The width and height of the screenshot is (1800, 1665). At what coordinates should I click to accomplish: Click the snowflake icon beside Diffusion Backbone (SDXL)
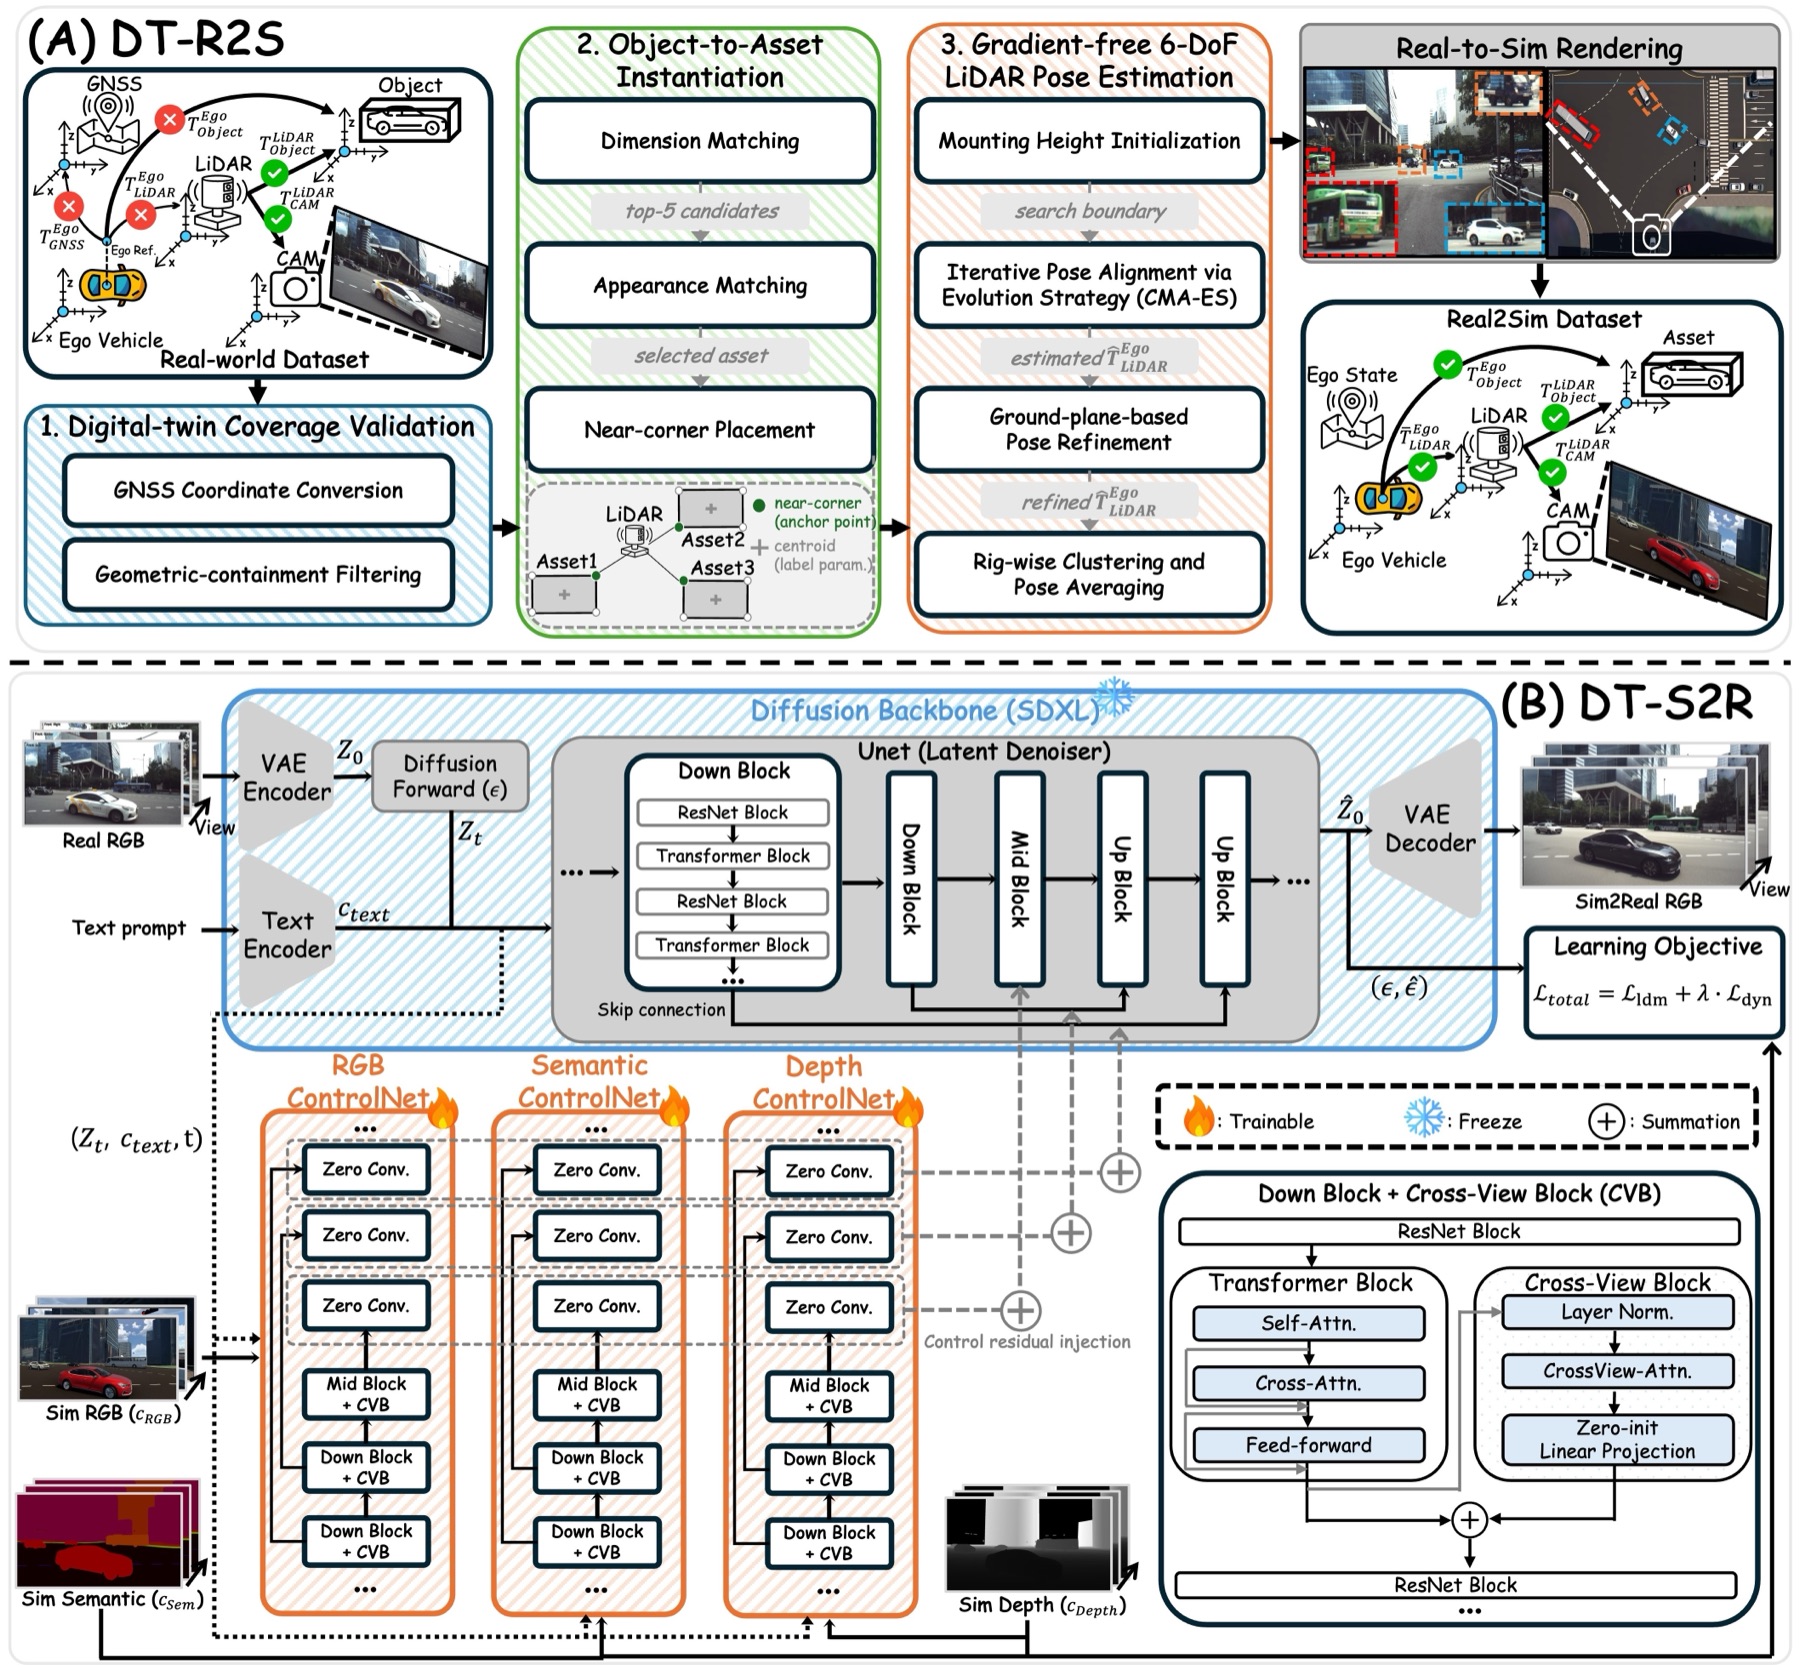[x=1114, y=697]
